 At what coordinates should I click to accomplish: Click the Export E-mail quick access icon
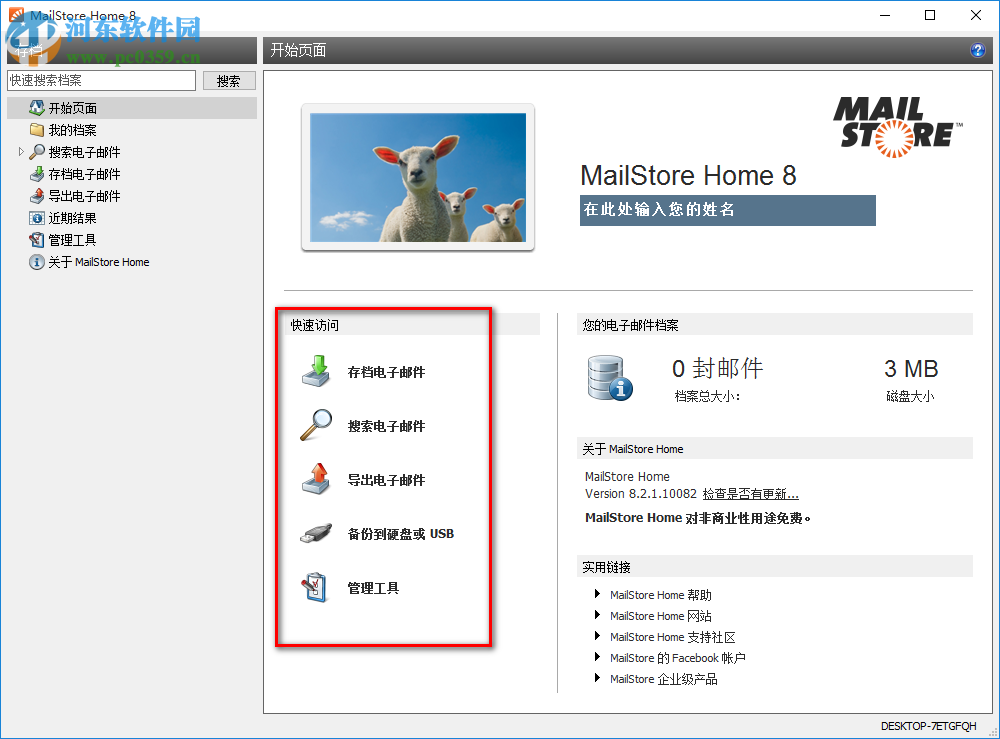[318, 479]
